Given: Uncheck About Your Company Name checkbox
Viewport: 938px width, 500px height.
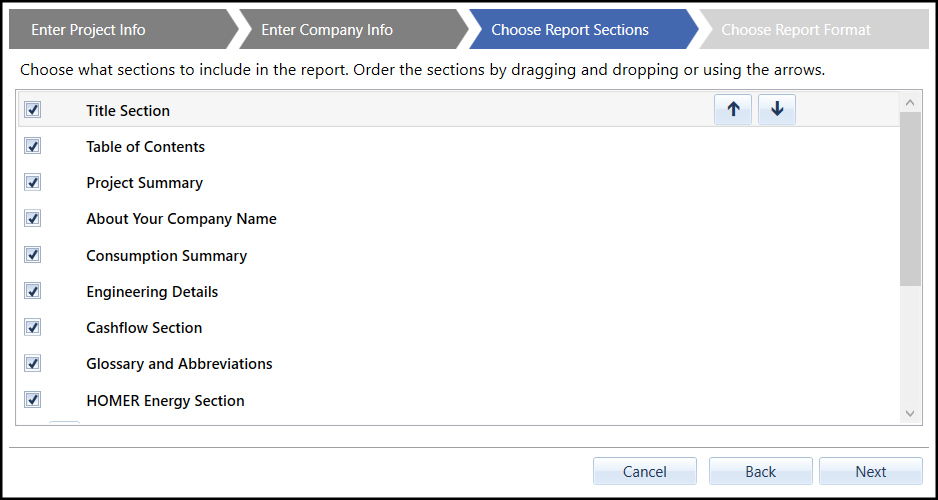Looking at the screenshot, I should (x=32, y=218).
